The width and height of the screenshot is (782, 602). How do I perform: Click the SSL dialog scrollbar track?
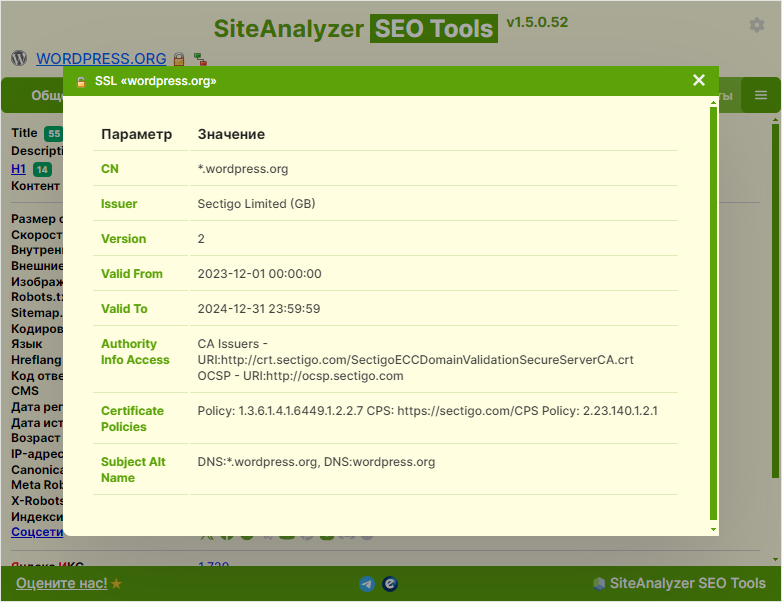(713, 300)
